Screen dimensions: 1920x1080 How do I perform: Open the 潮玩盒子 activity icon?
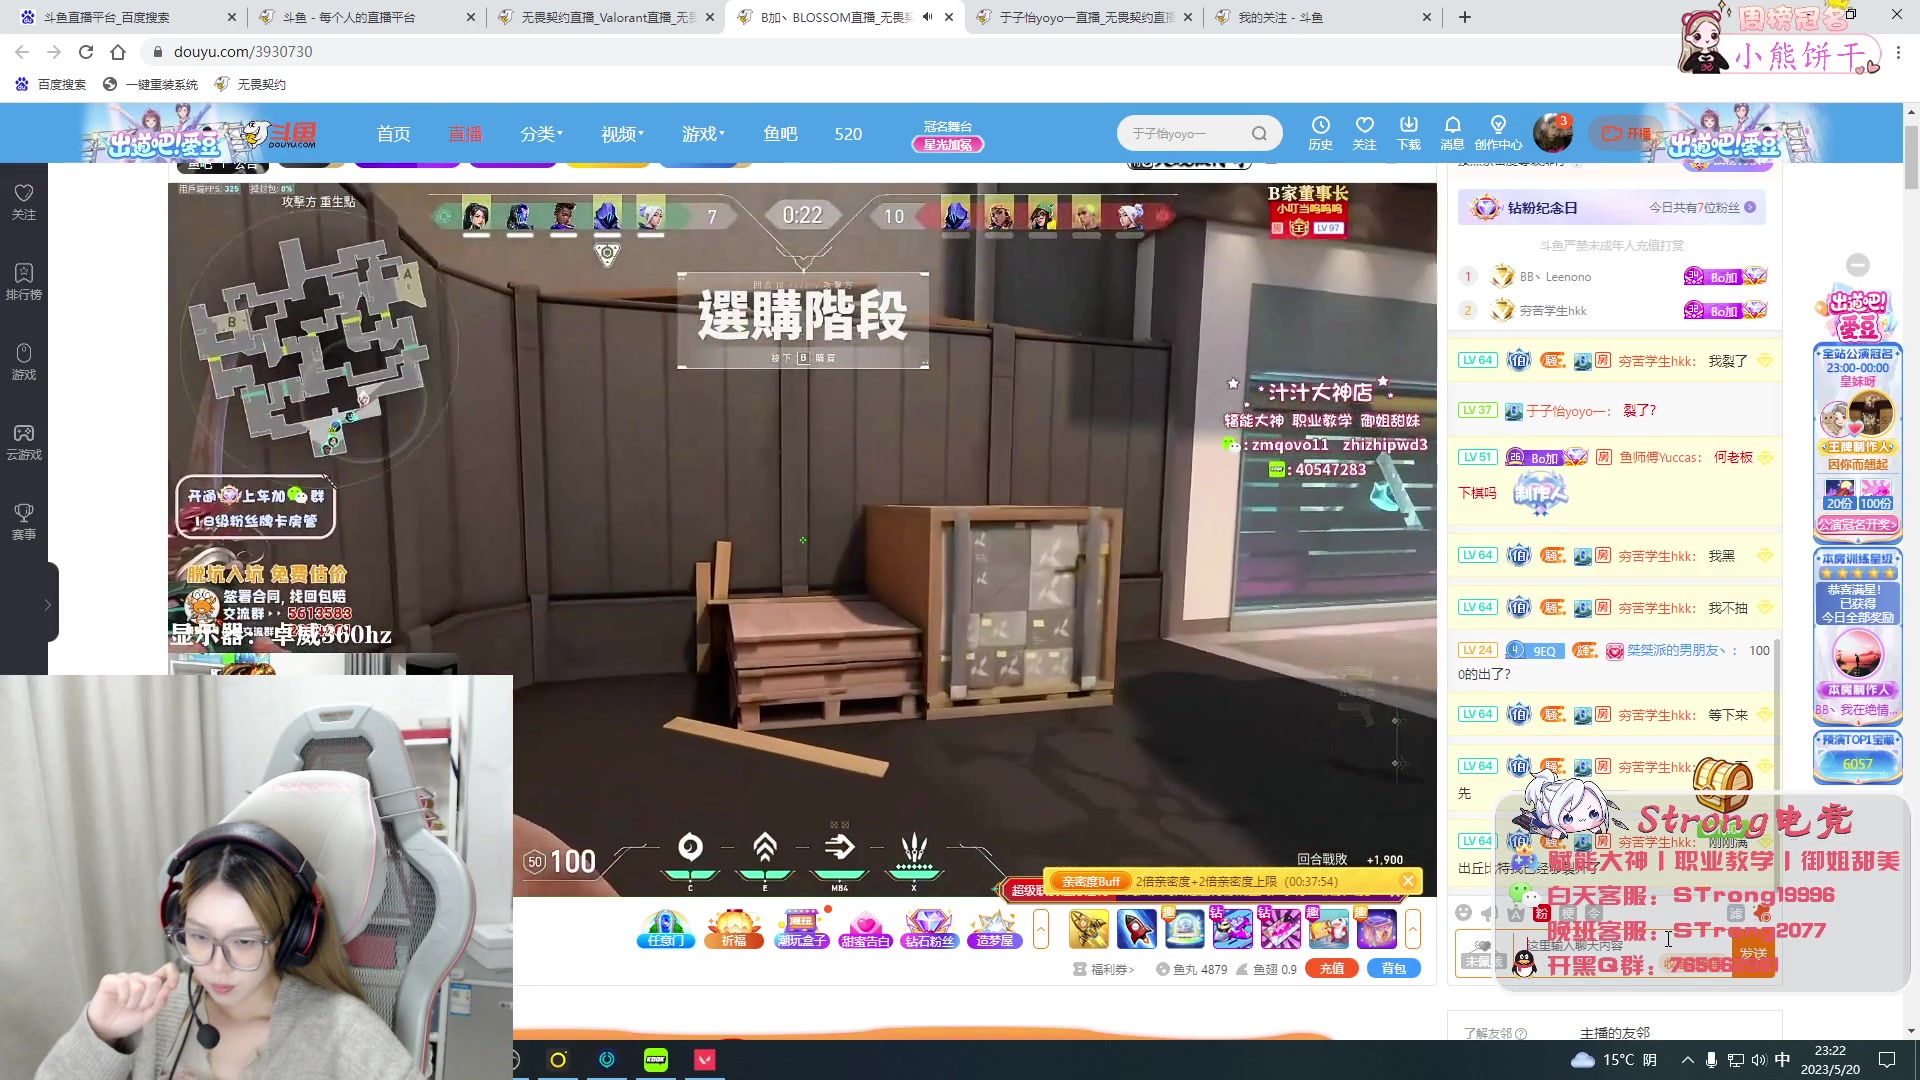coord(802,929)
